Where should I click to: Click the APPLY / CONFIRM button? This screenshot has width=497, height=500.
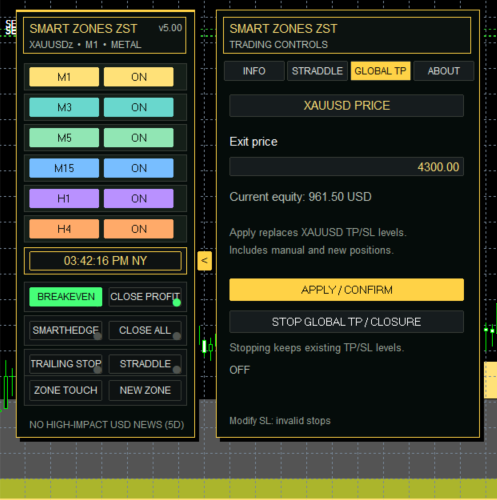tap(346, 290)
